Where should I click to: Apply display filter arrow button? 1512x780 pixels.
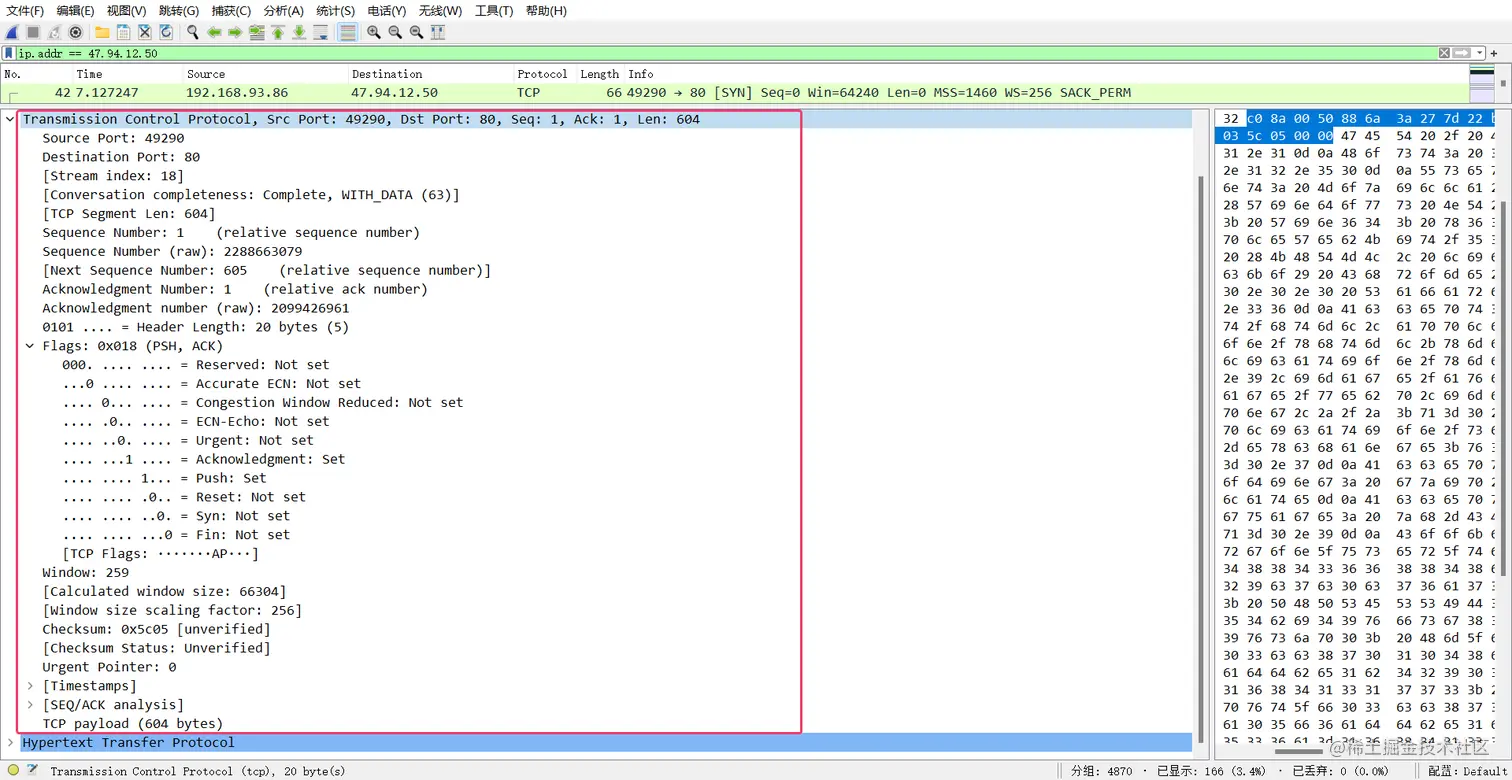click(x=1462, y=53)
